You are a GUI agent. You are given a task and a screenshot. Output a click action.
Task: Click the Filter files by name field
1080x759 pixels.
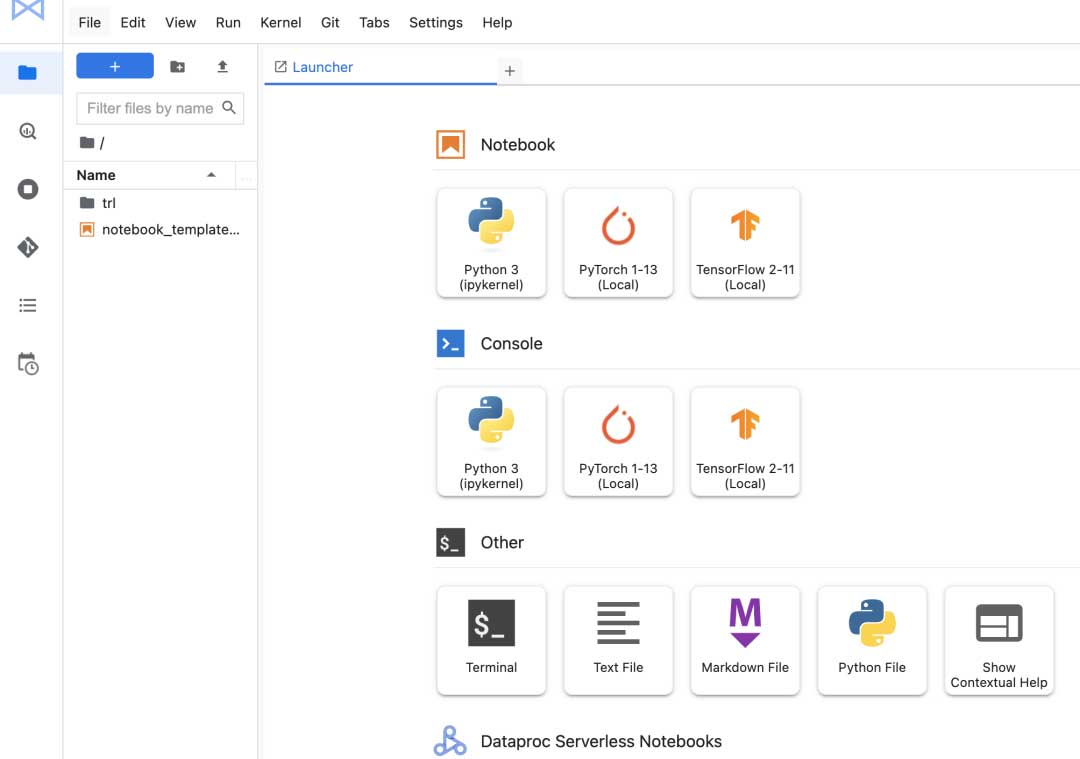pyautogui.click(x=150, y=108)
